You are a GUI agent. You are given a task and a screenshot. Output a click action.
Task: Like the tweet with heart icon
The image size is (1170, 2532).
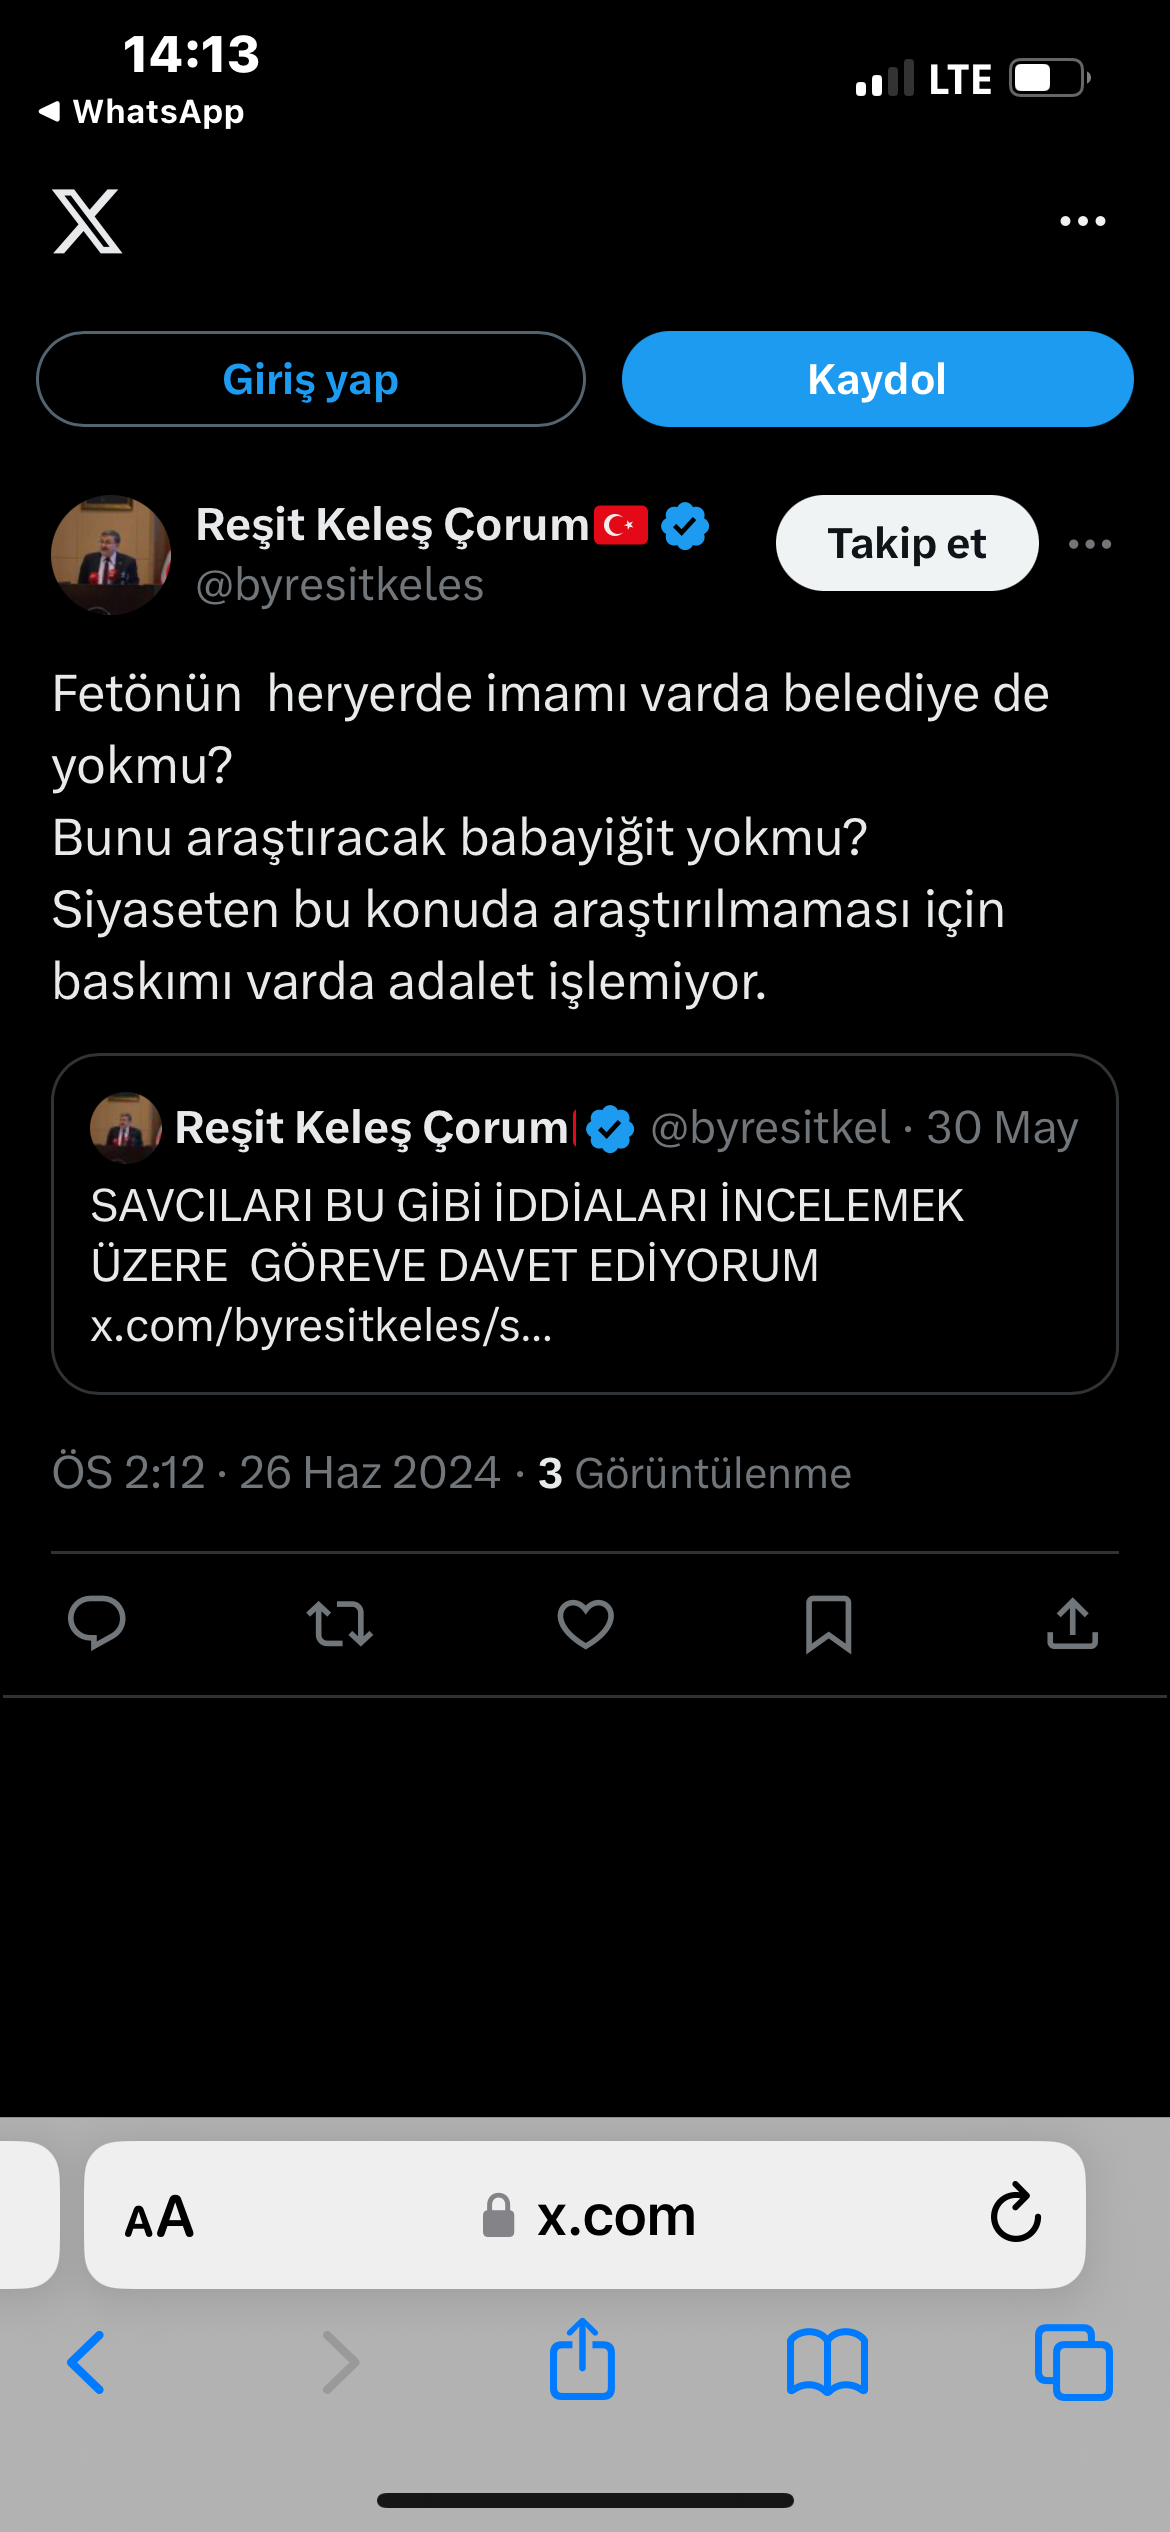(585, 1622)
